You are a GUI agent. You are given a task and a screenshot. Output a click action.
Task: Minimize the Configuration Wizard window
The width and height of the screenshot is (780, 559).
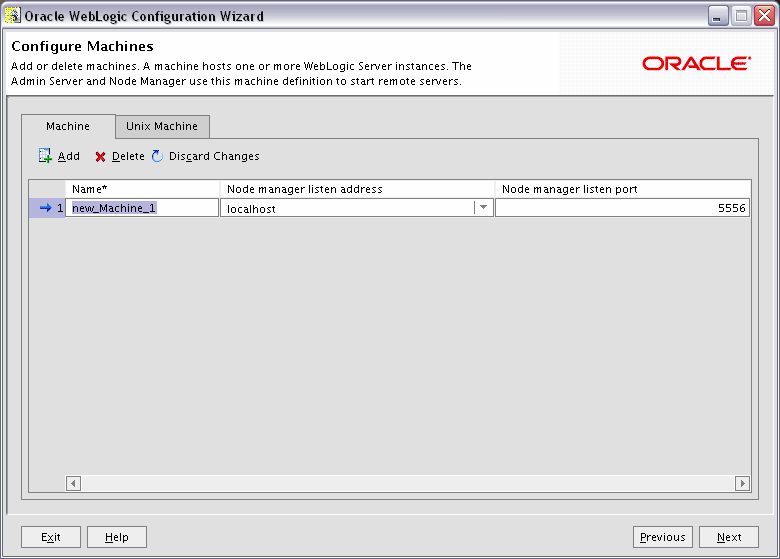point(718,16)
